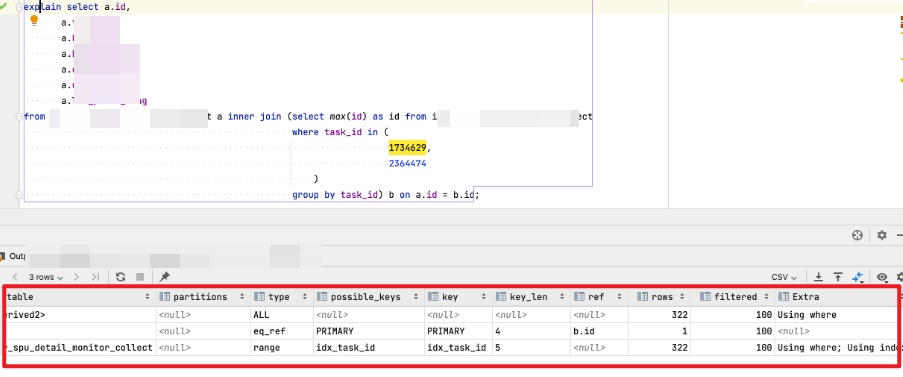Click the export data download icon
The image size is (903, 377).
818,277
